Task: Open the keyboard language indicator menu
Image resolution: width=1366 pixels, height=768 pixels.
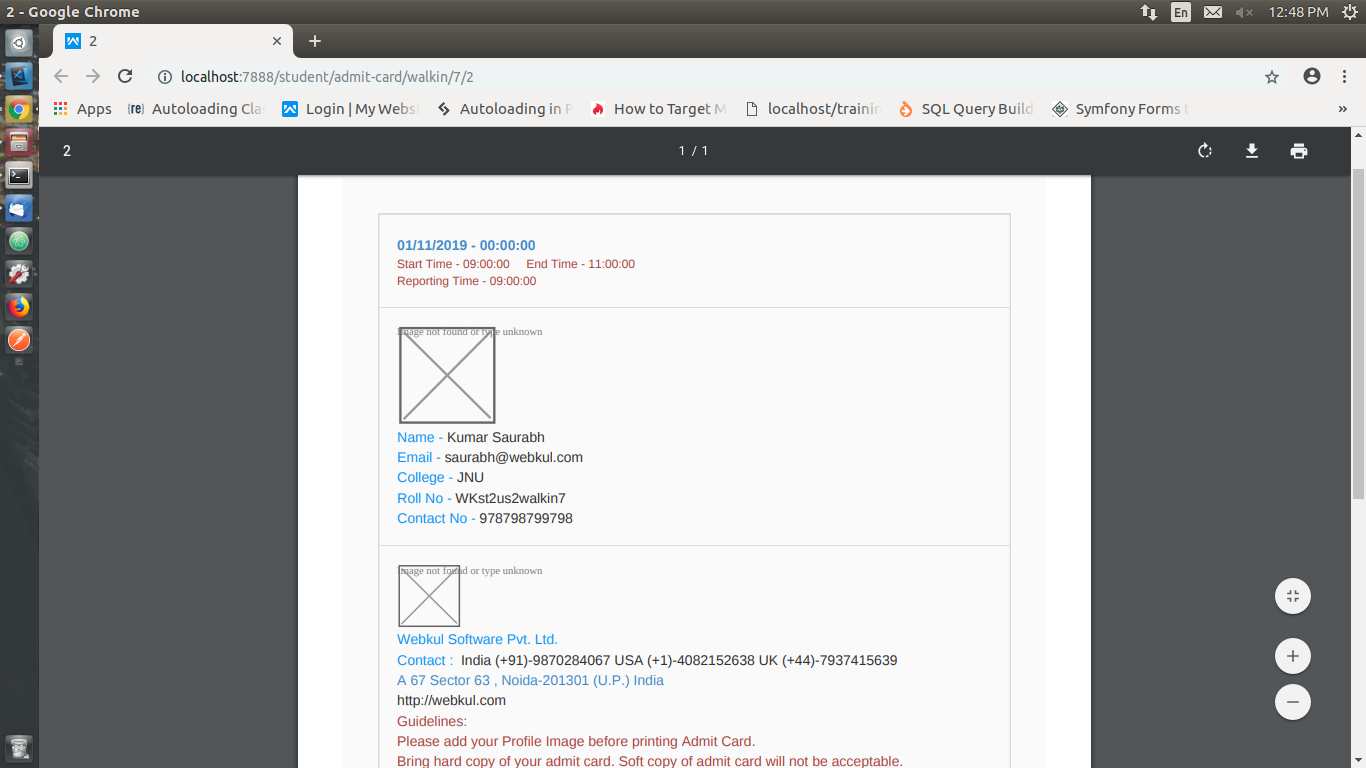Action: [1181, 12]
